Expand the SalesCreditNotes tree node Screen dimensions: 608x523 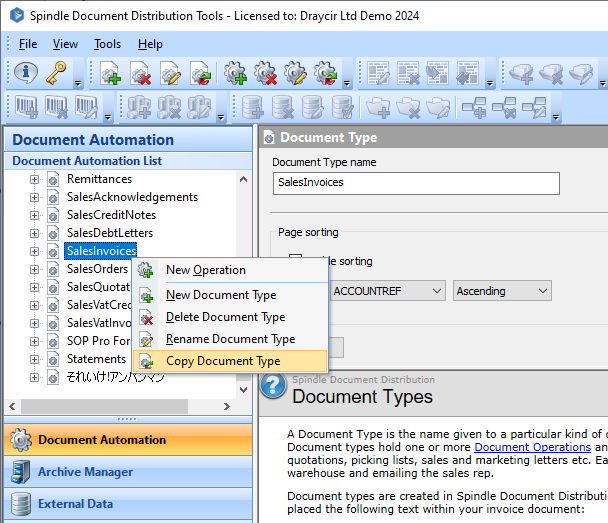pyautogui.click(x=34, y=215)
